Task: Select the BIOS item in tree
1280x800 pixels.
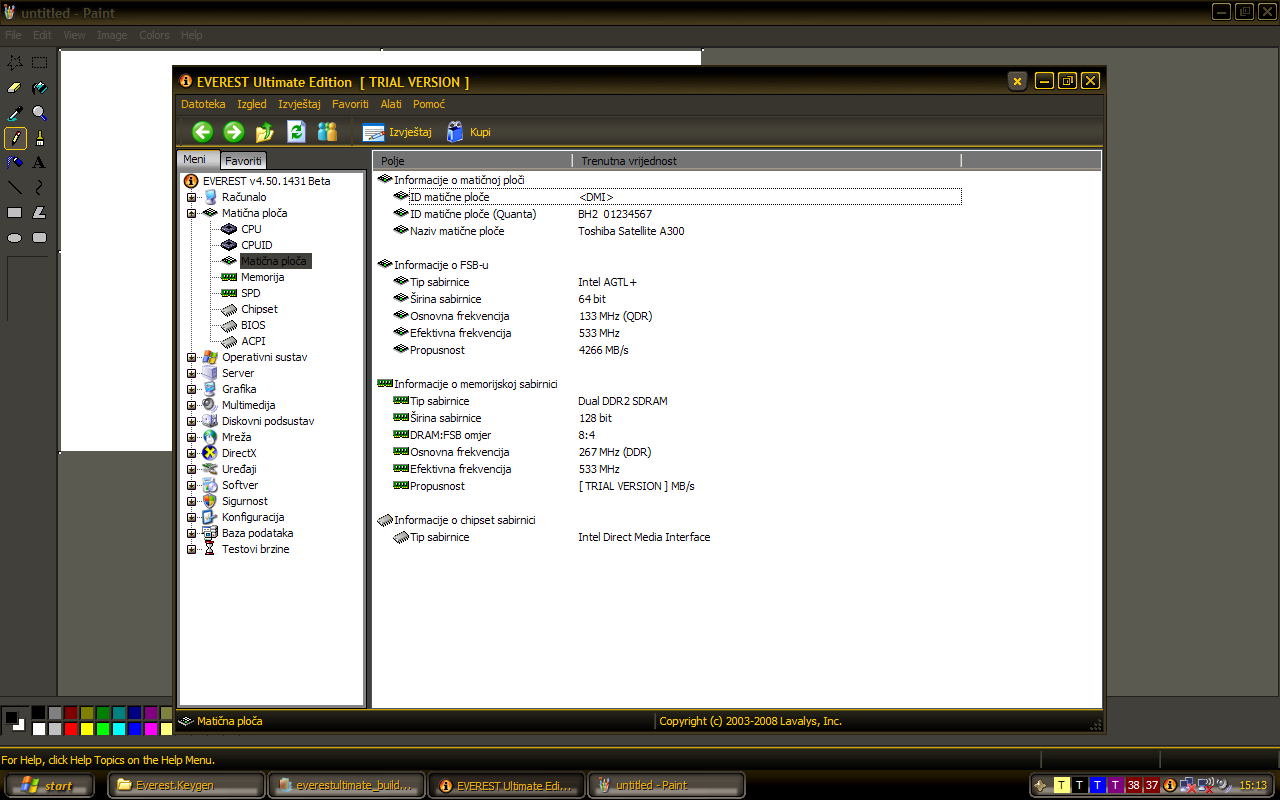Action: click(x=252, y=325)
